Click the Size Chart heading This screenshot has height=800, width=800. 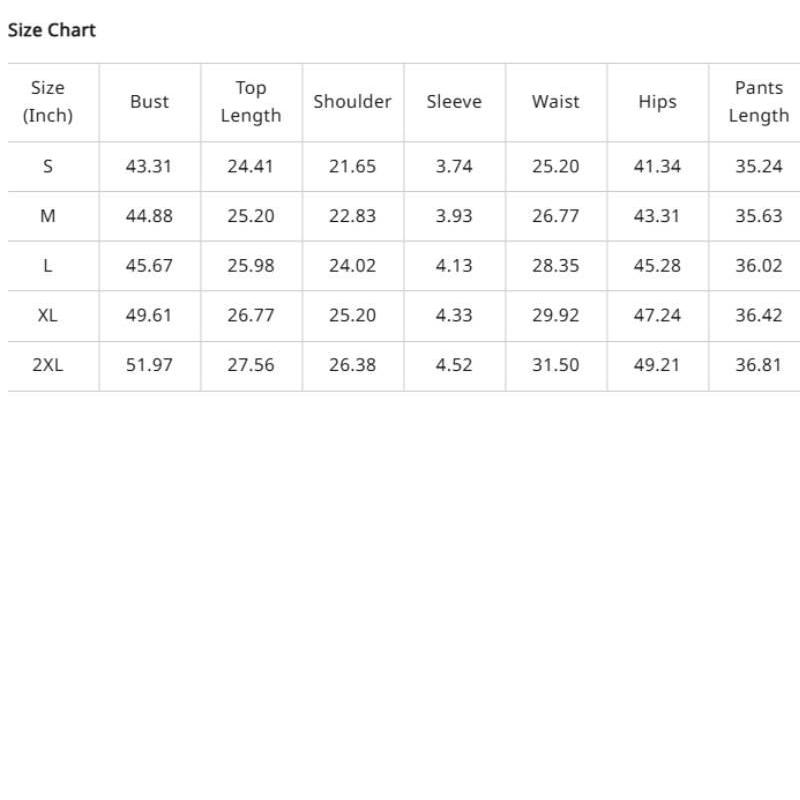tap(52, 30)
